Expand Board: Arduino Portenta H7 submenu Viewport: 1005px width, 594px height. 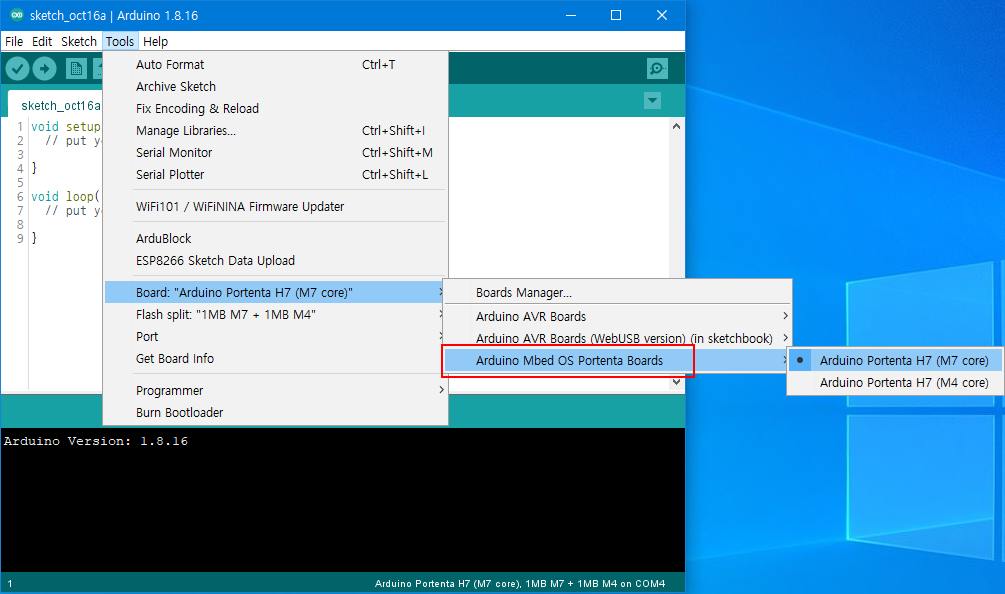(276, 293)
